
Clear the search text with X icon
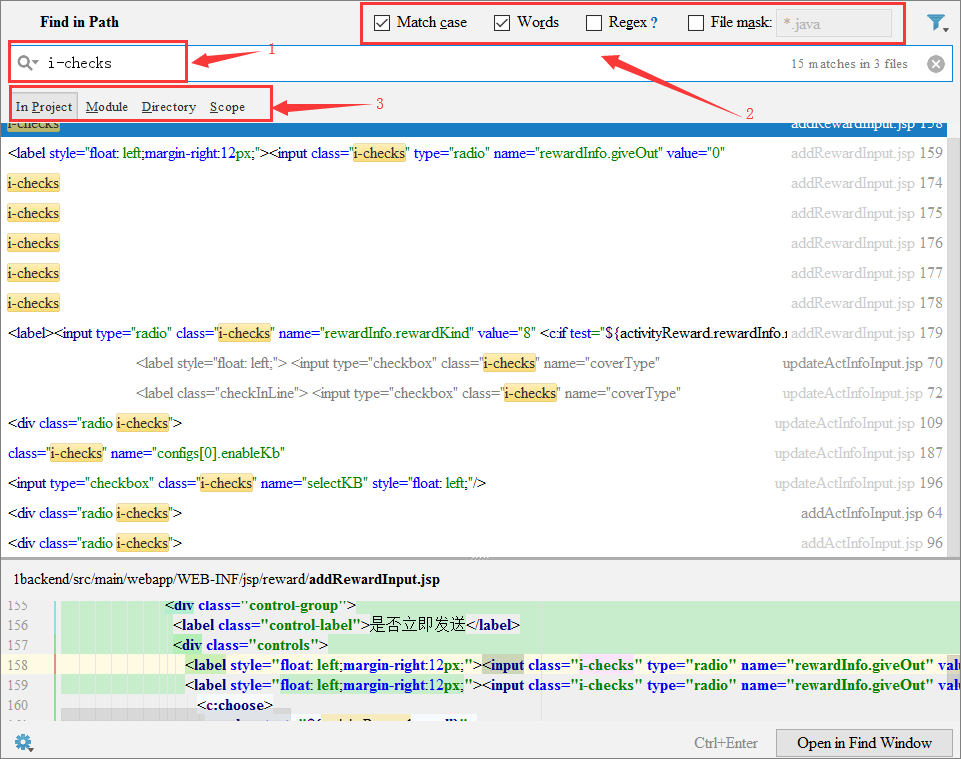coord(935,64)
